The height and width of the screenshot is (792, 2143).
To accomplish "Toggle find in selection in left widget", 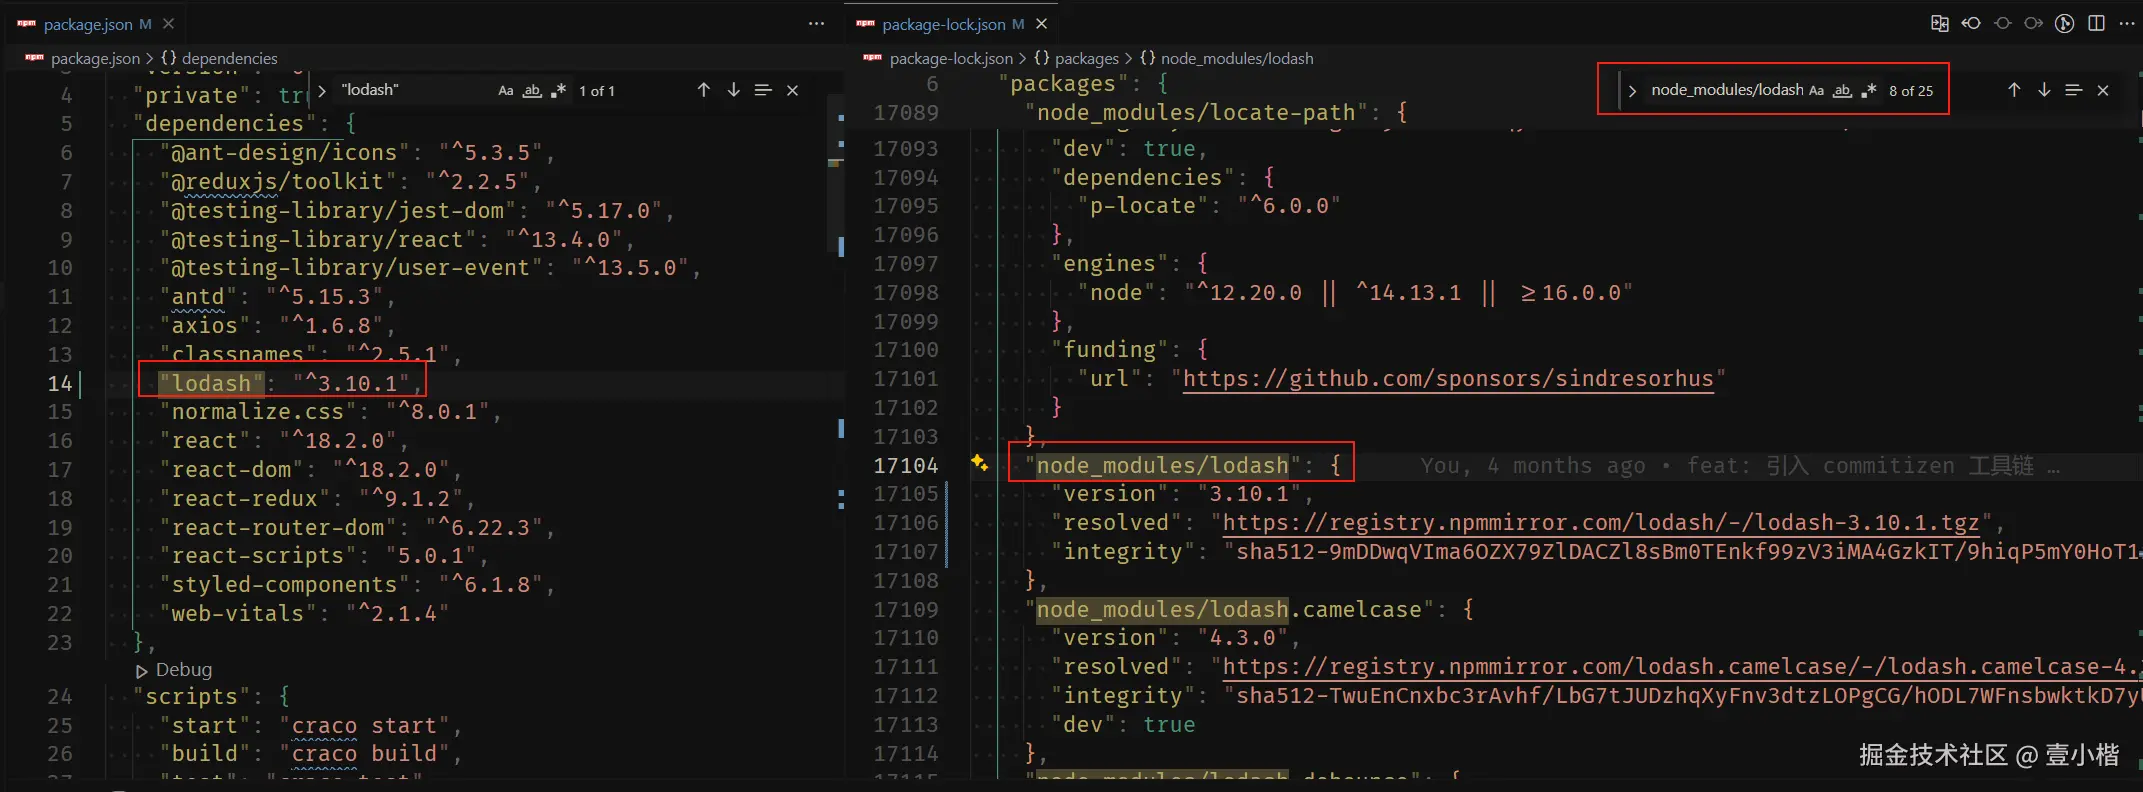I will [x=763, y=90].
